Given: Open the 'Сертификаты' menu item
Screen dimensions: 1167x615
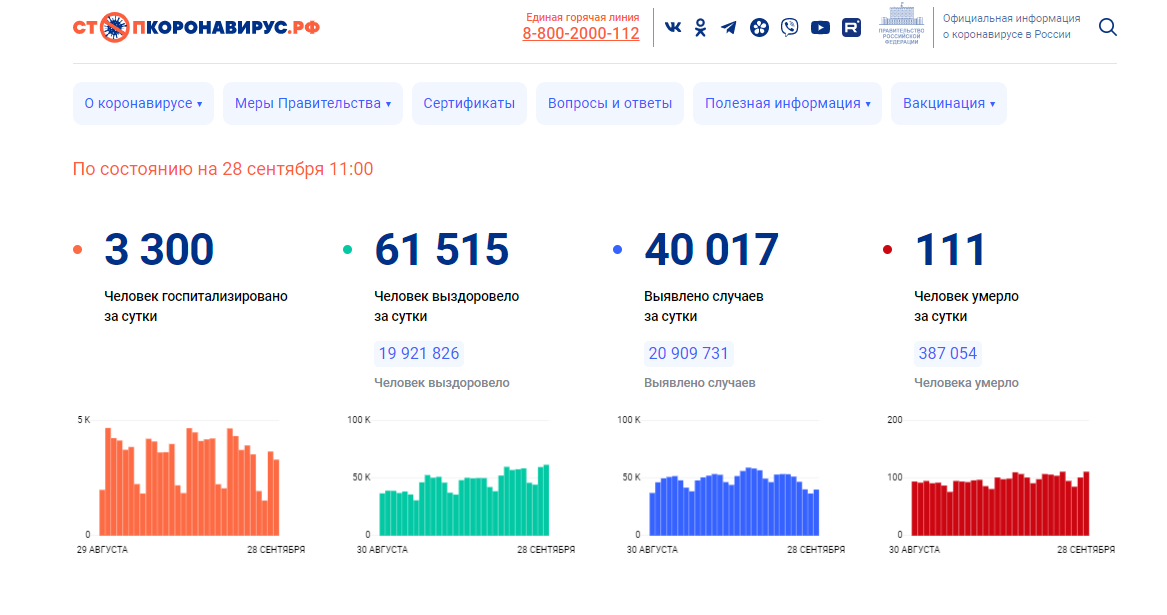Looking at the screenshot, I should point(469,103).
